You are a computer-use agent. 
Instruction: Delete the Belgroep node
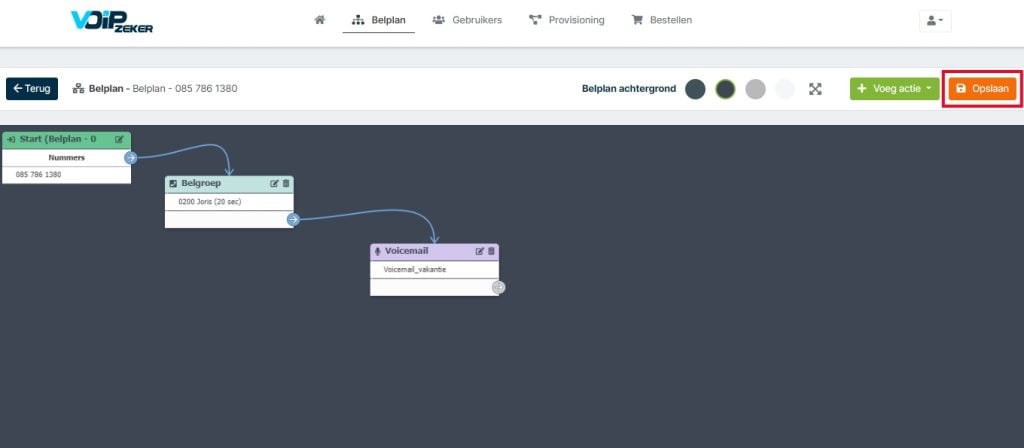286,184
